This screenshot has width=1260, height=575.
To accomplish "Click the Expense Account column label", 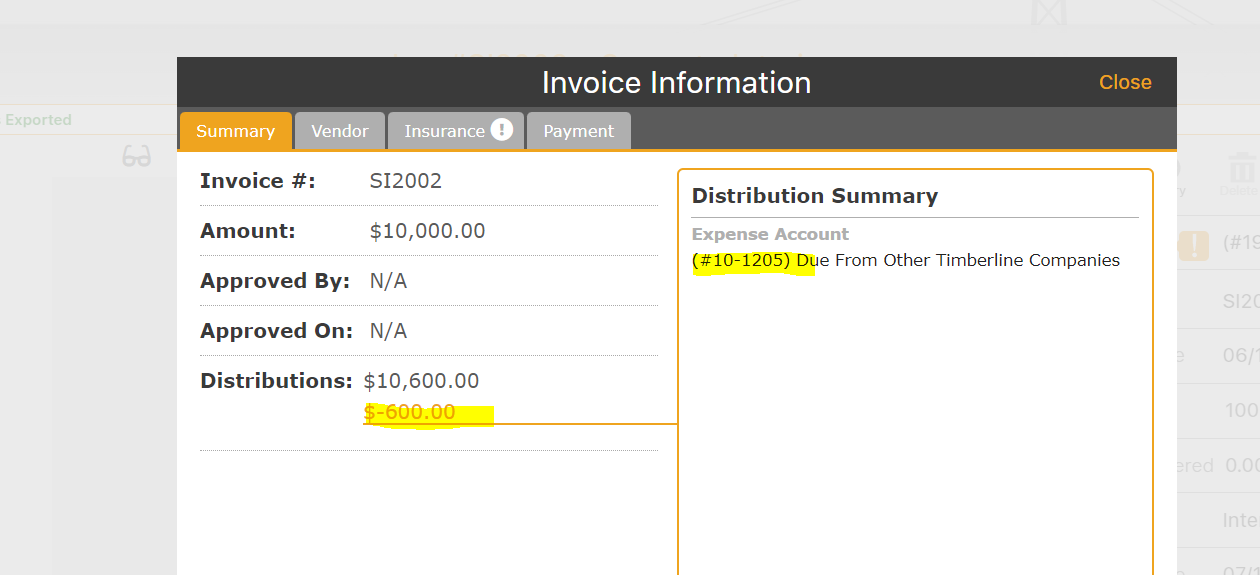I will (x=770, y=234).
